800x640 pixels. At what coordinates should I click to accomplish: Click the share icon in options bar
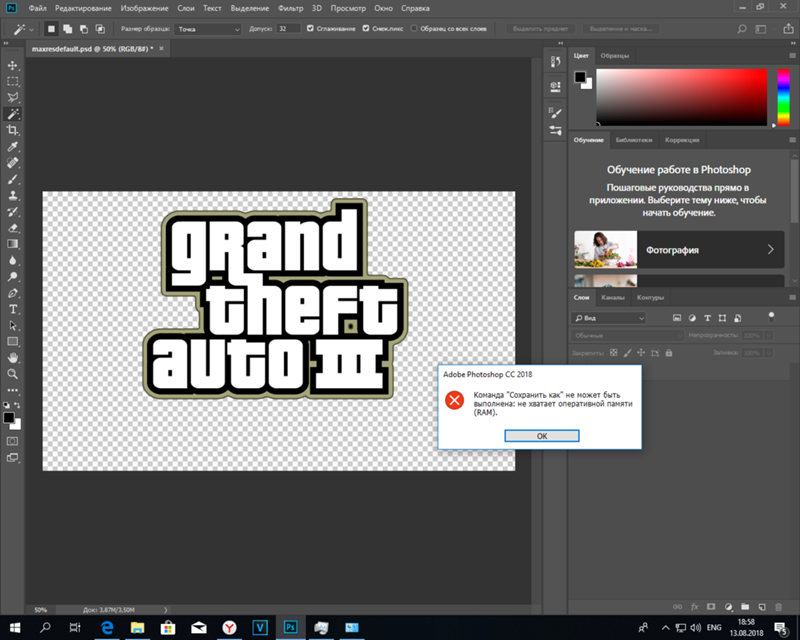click(x=788, y=29)
